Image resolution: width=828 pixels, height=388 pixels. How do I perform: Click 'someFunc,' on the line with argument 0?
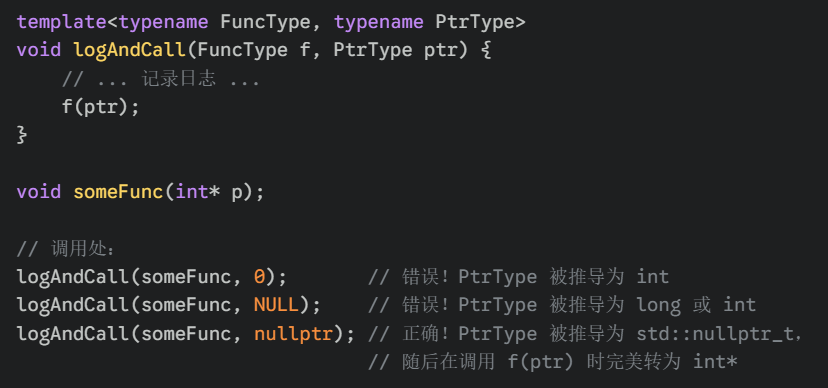192,277
